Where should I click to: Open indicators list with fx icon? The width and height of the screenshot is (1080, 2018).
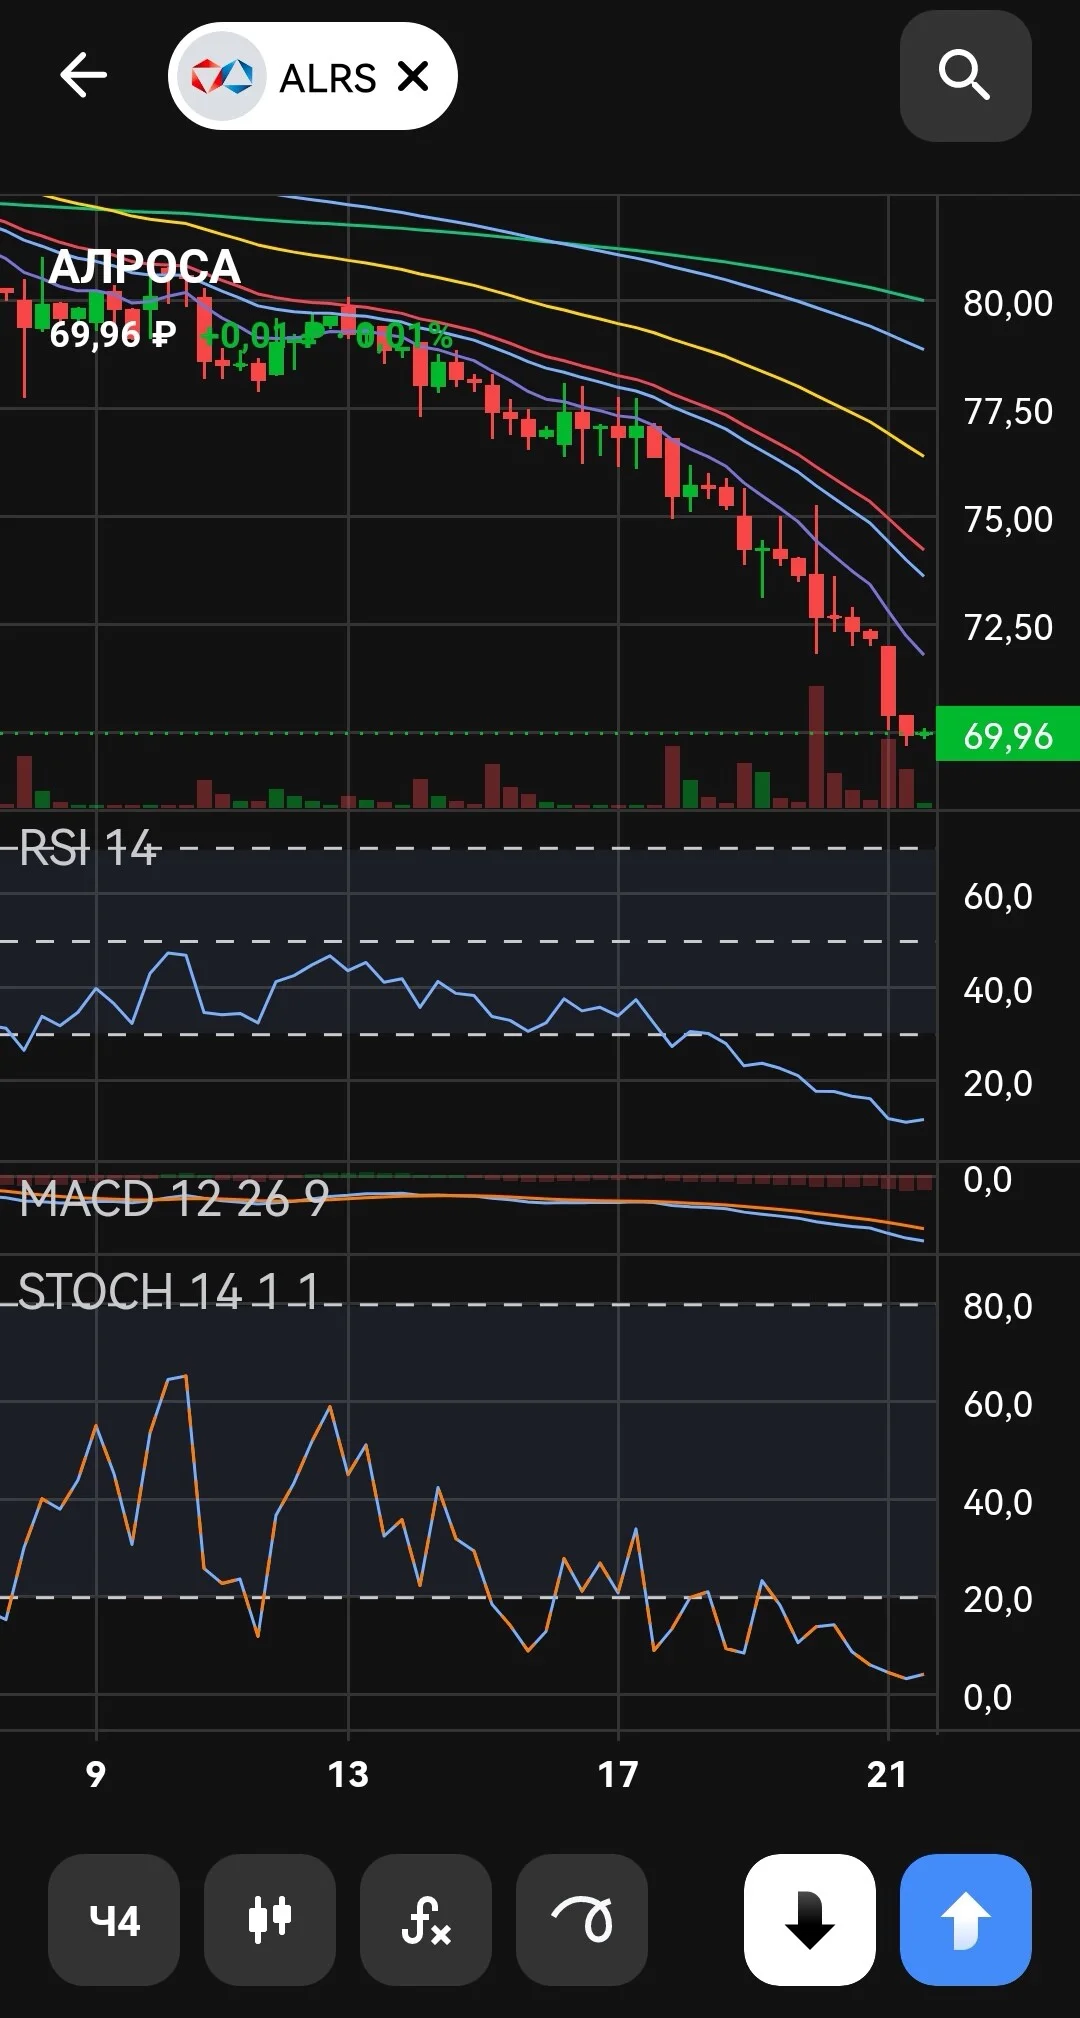click(x=426, y=1920)
